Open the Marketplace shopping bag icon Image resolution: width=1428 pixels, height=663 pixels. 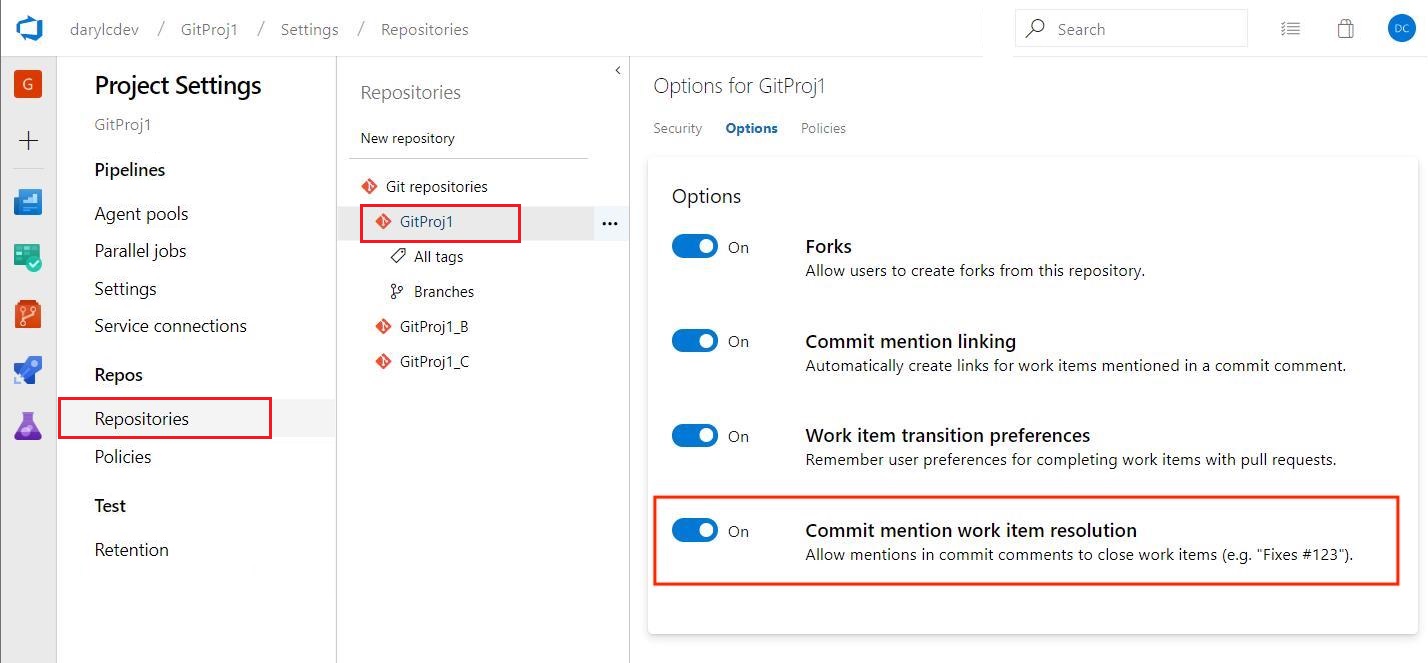1346,28
